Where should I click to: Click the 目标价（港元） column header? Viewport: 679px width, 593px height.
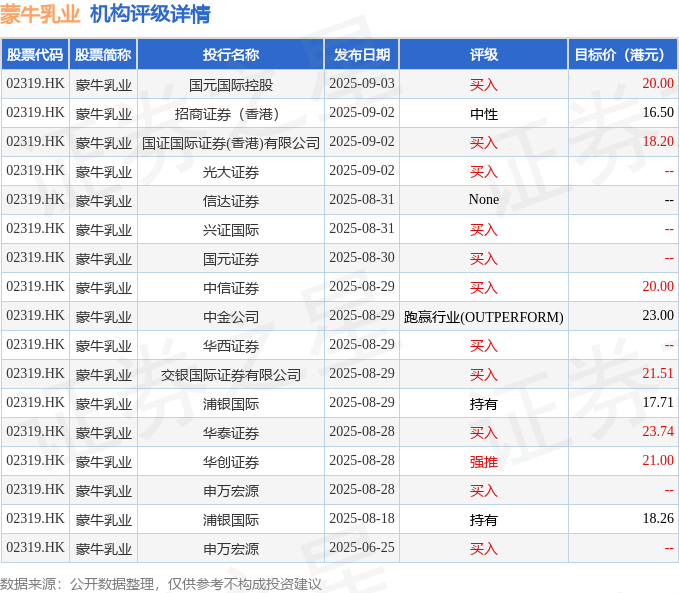pyautogui.click(x=623, y=55)
